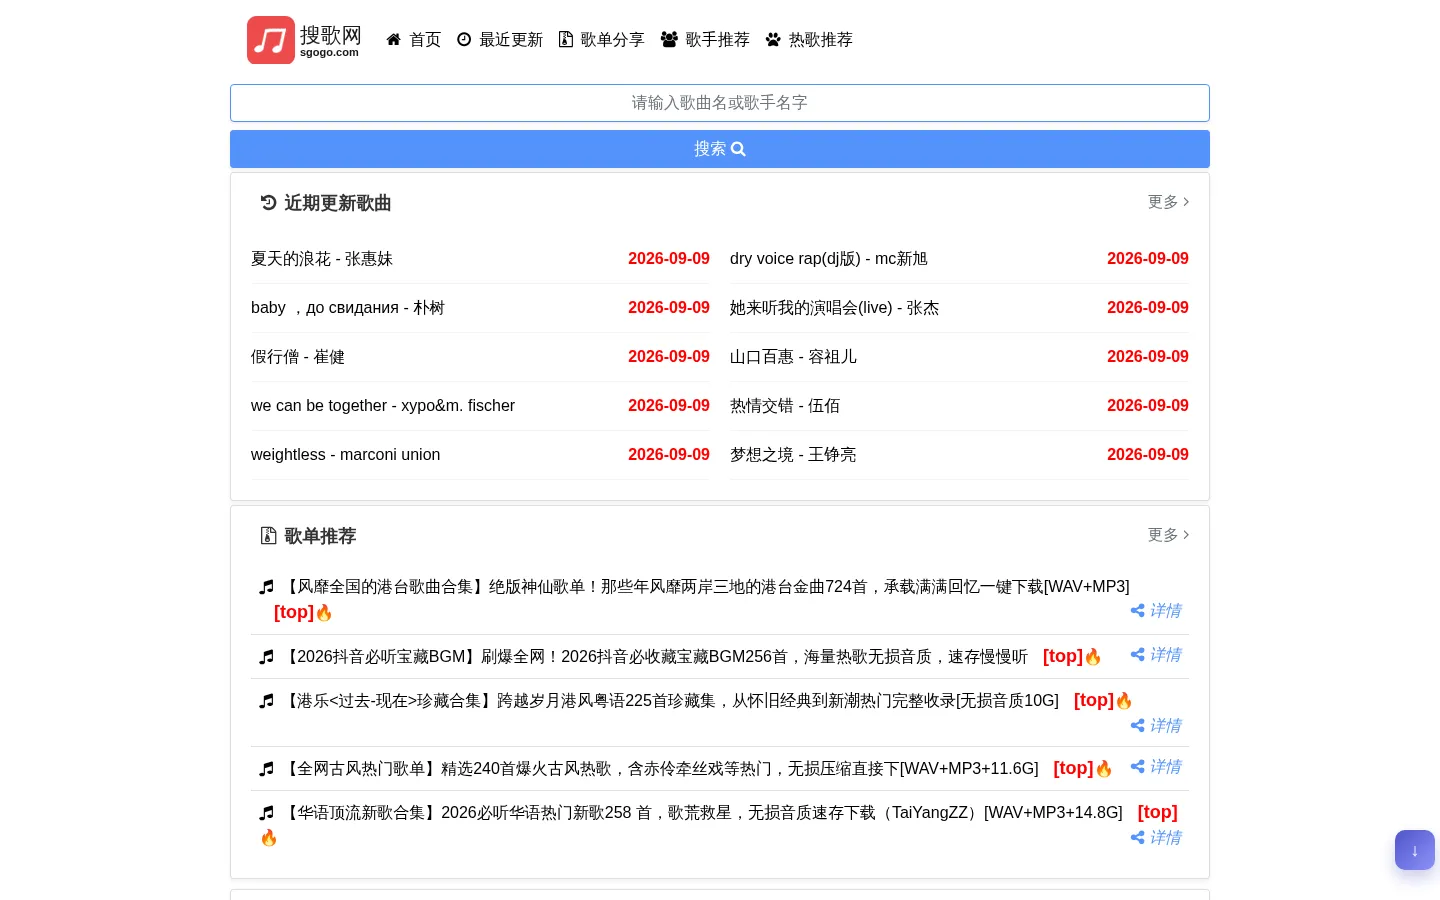Click the date 2026-09-09 beside 夏天的浪花
1440x900 pixels.
[669, 259]
